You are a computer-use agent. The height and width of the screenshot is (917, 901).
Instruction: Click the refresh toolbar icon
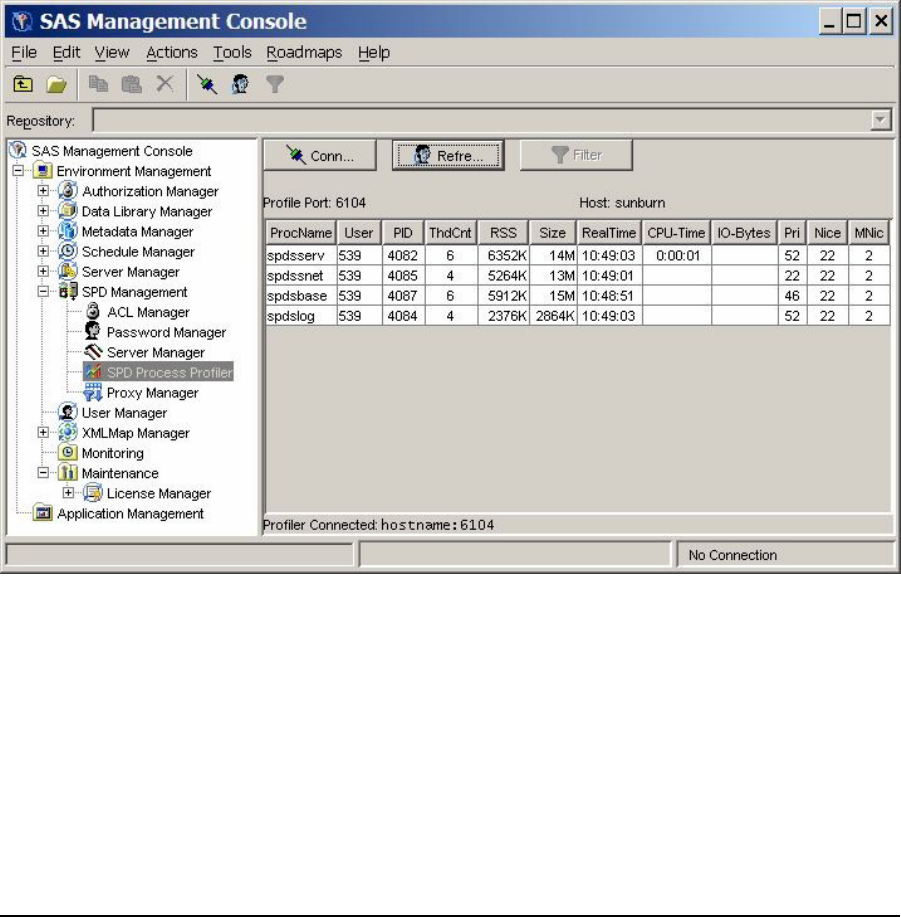(240, 84)
